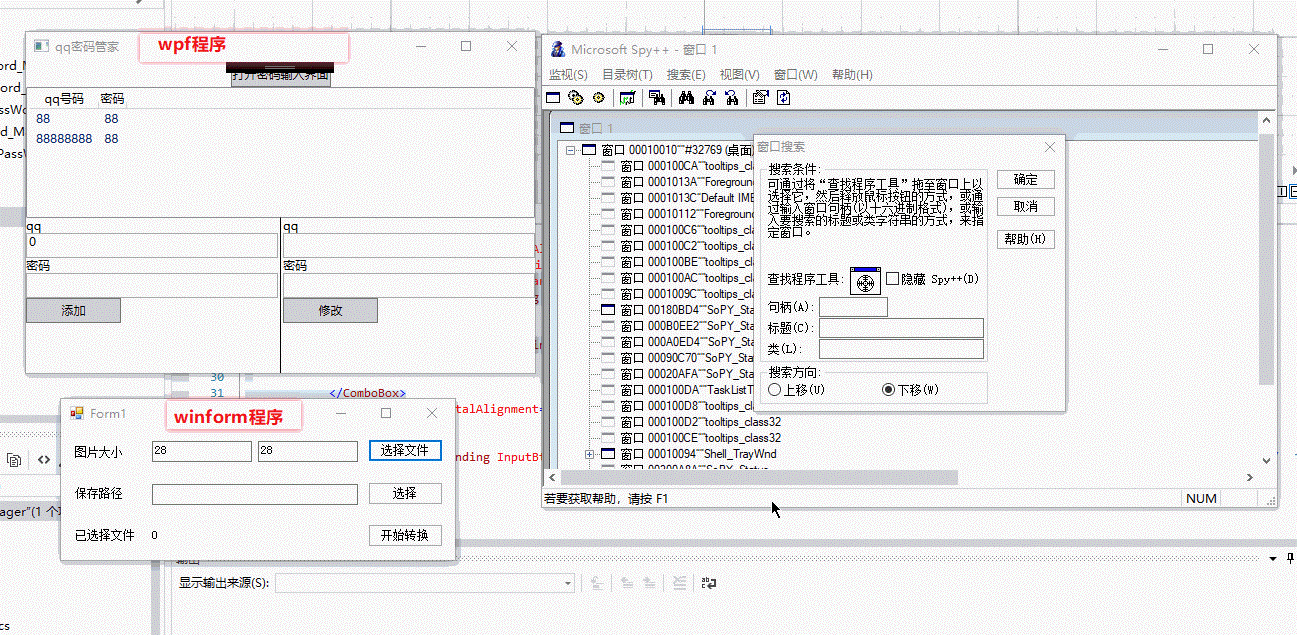Open the 帮助(H) menu in Spy++
The width and height of the screenshot is (1297, 635).
coord(852,75)
